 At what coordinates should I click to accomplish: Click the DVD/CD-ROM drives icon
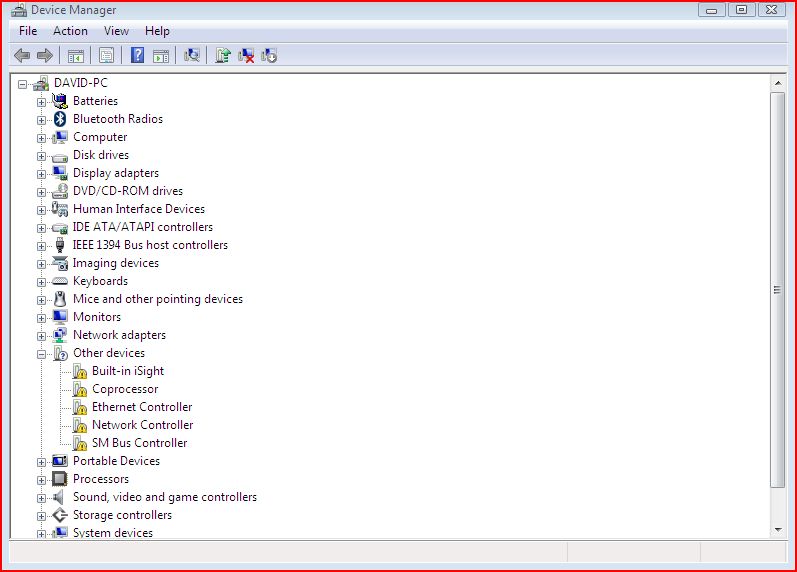60,191
